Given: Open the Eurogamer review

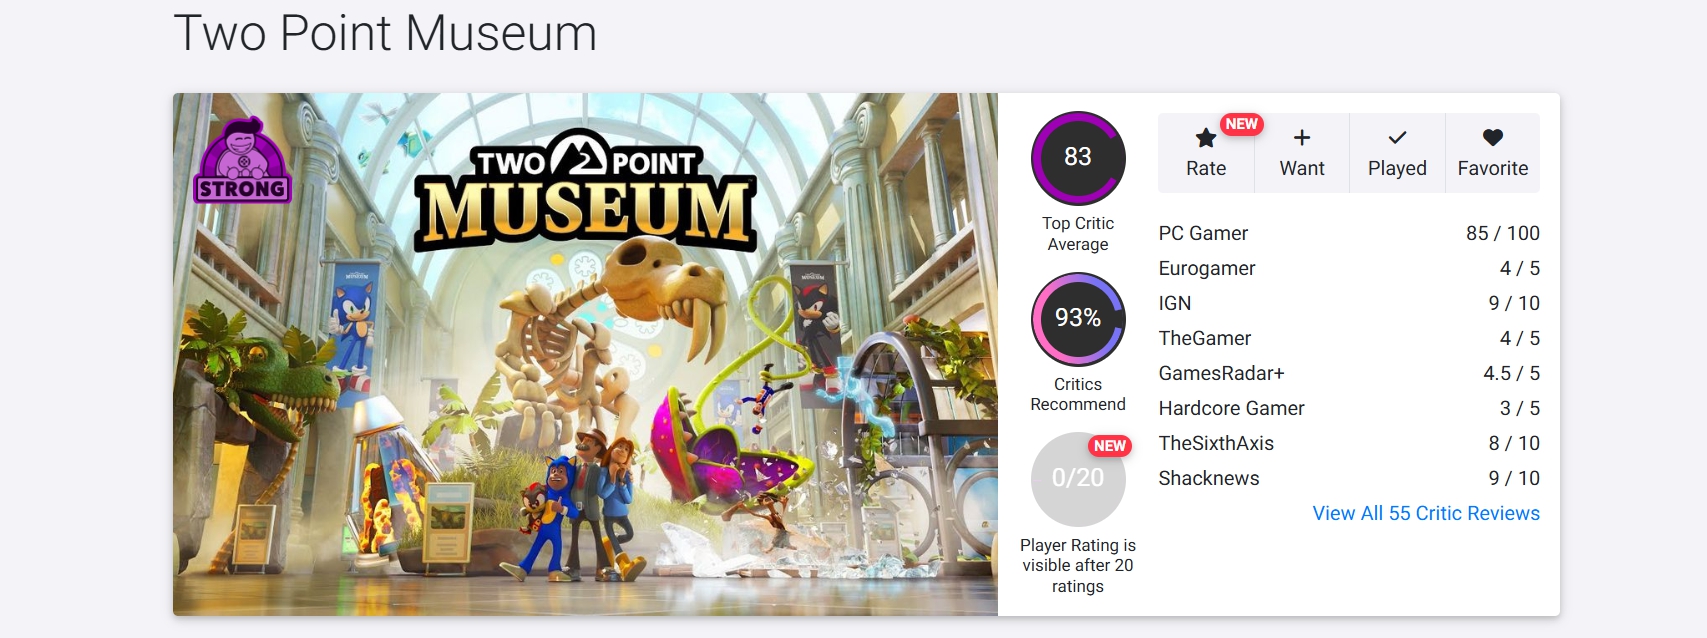Looking at the screenshot, I should [x=1207, y=268].
